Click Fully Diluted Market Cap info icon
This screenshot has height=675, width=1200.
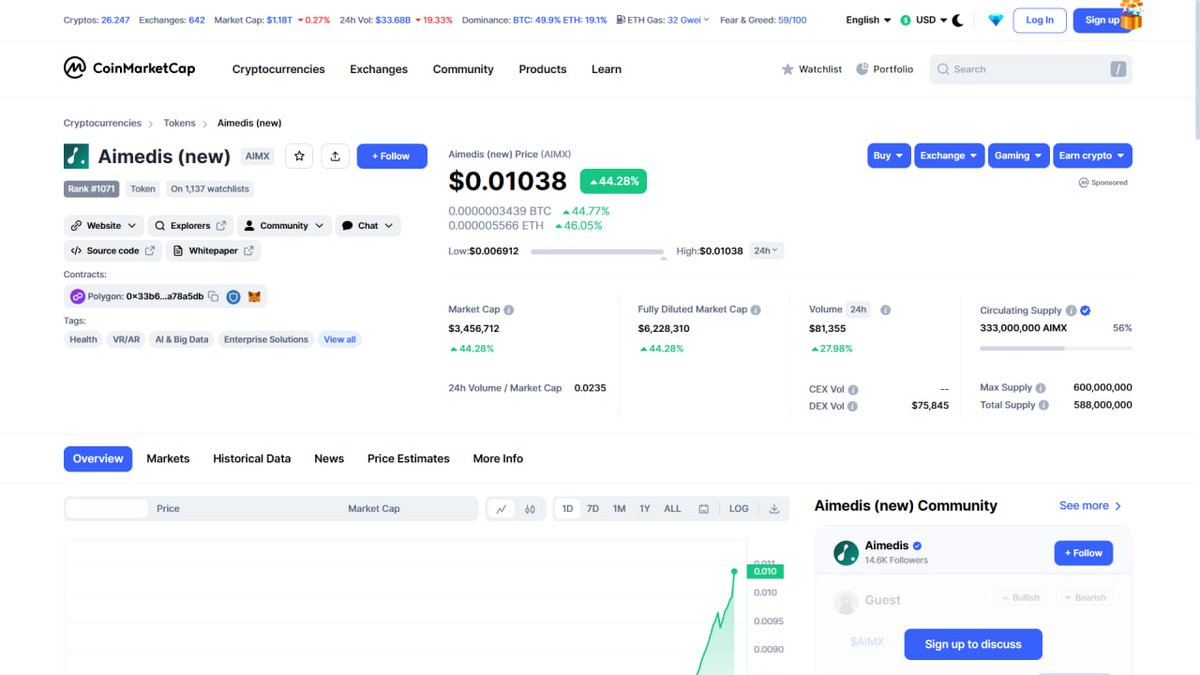coord(756,310)
